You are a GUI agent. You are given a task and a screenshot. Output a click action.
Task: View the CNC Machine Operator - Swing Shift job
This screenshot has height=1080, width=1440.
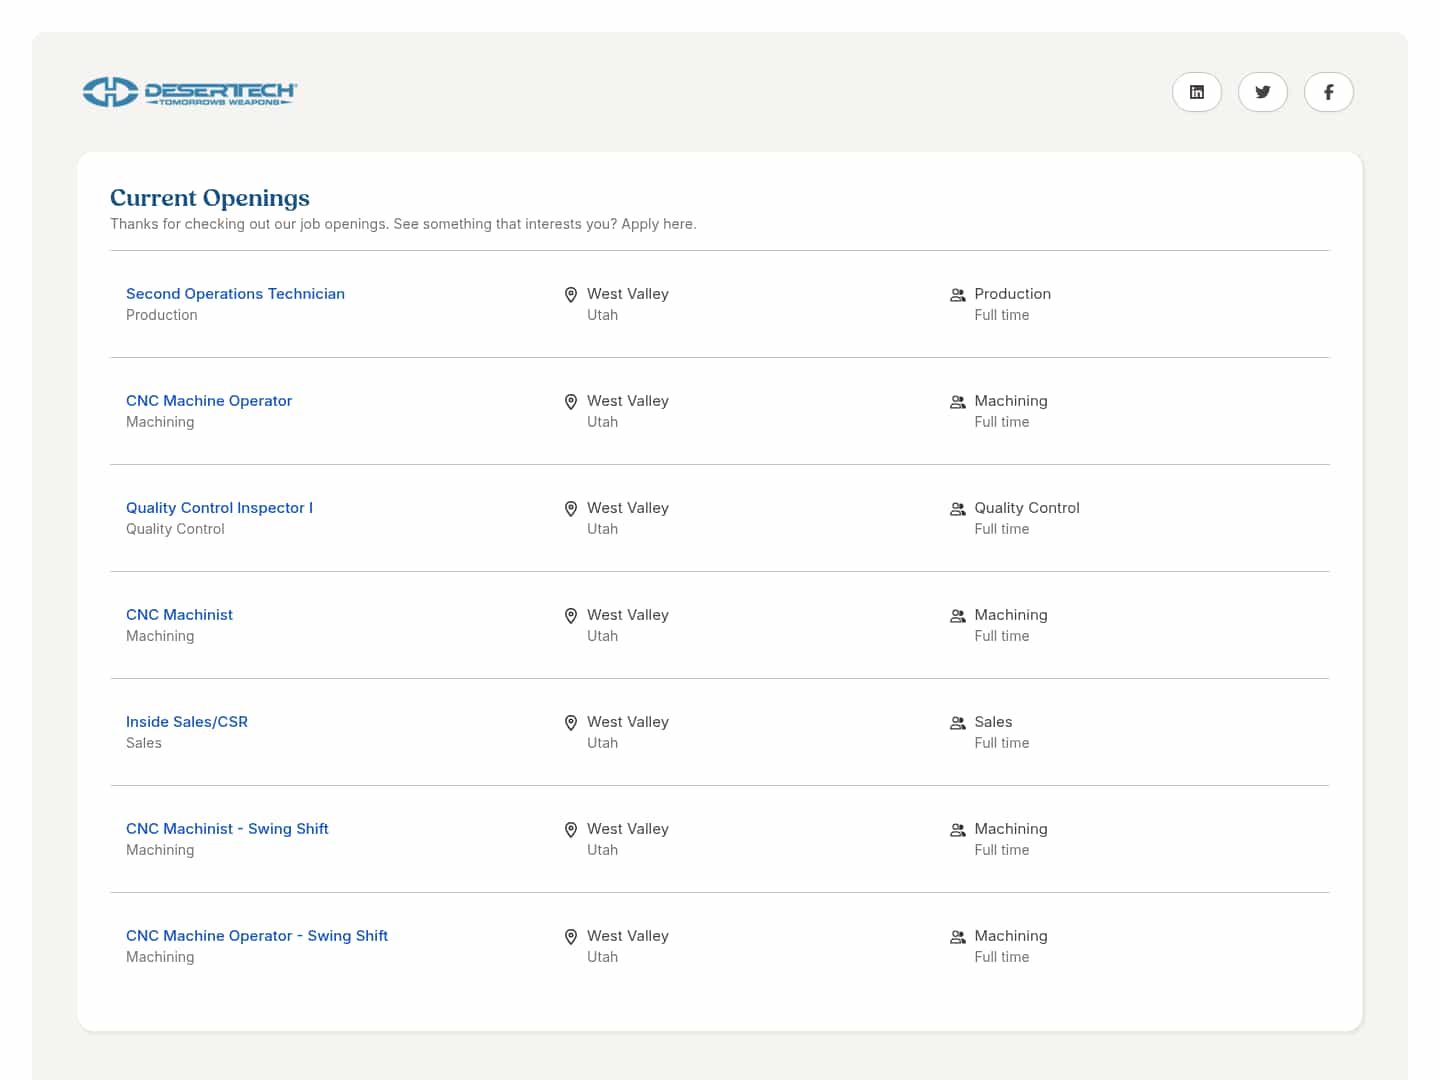[257, 935]
